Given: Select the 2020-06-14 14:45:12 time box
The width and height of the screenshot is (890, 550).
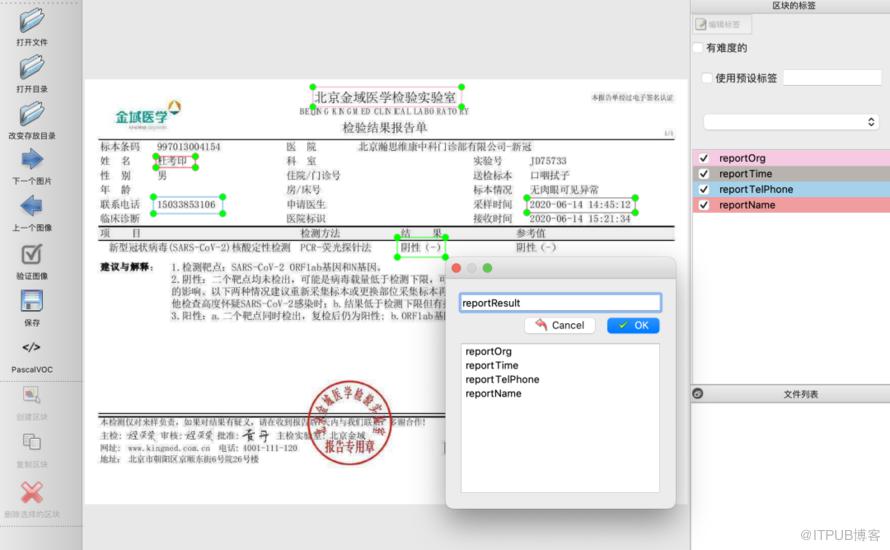Looking at the screenshot, I should click(x=580, y=205).
